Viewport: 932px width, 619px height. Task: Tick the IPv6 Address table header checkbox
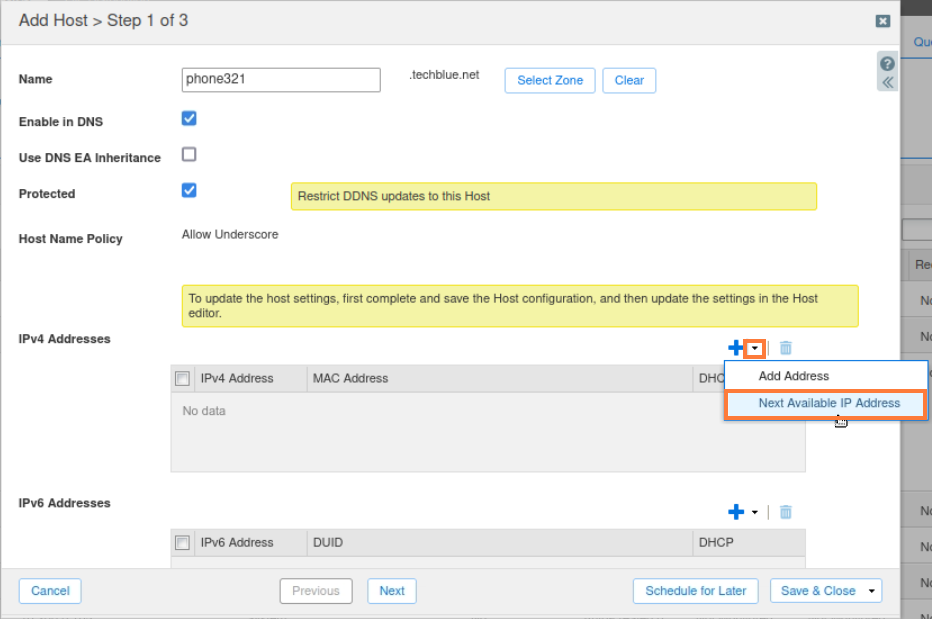click(182, 542)
